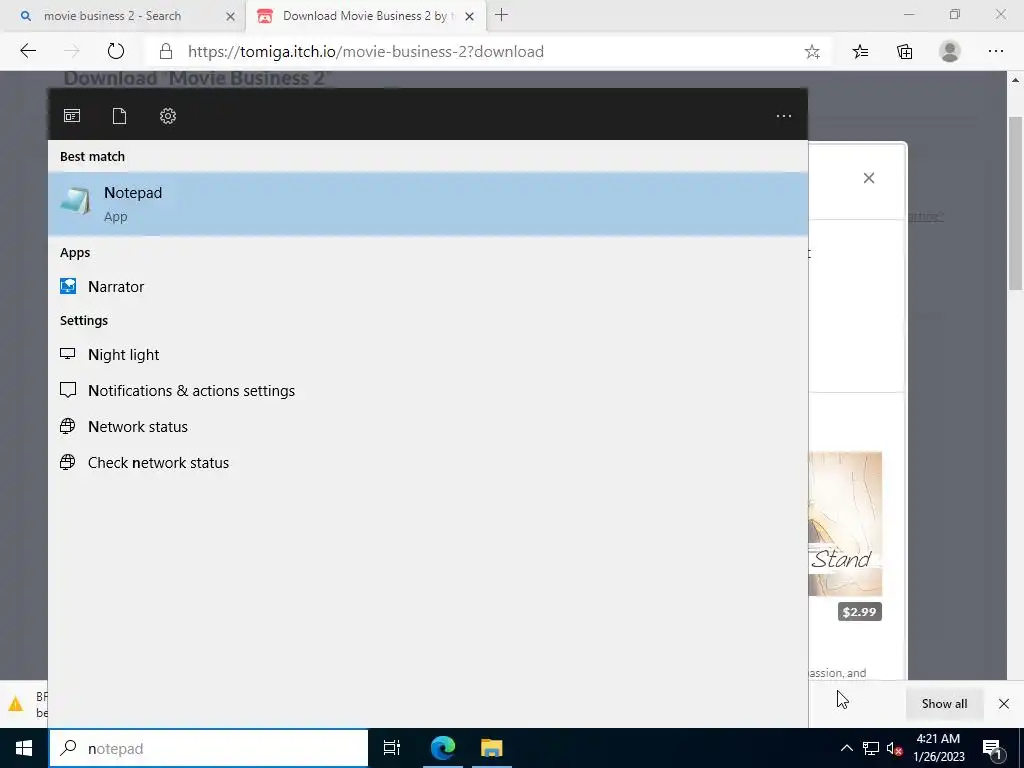Open Edge Favorites list
The height and width of the screenshot is (768, 1024).
point(860,52)
